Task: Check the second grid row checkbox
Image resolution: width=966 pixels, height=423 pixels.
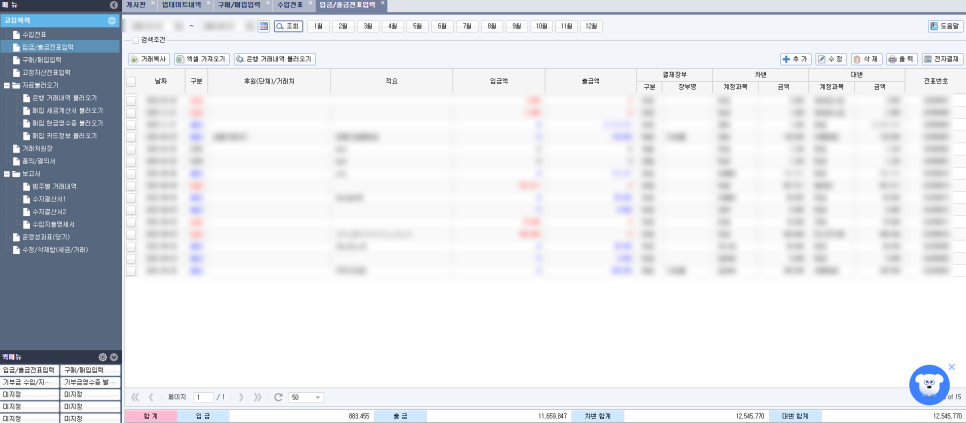Action: [x=131, y=113]
